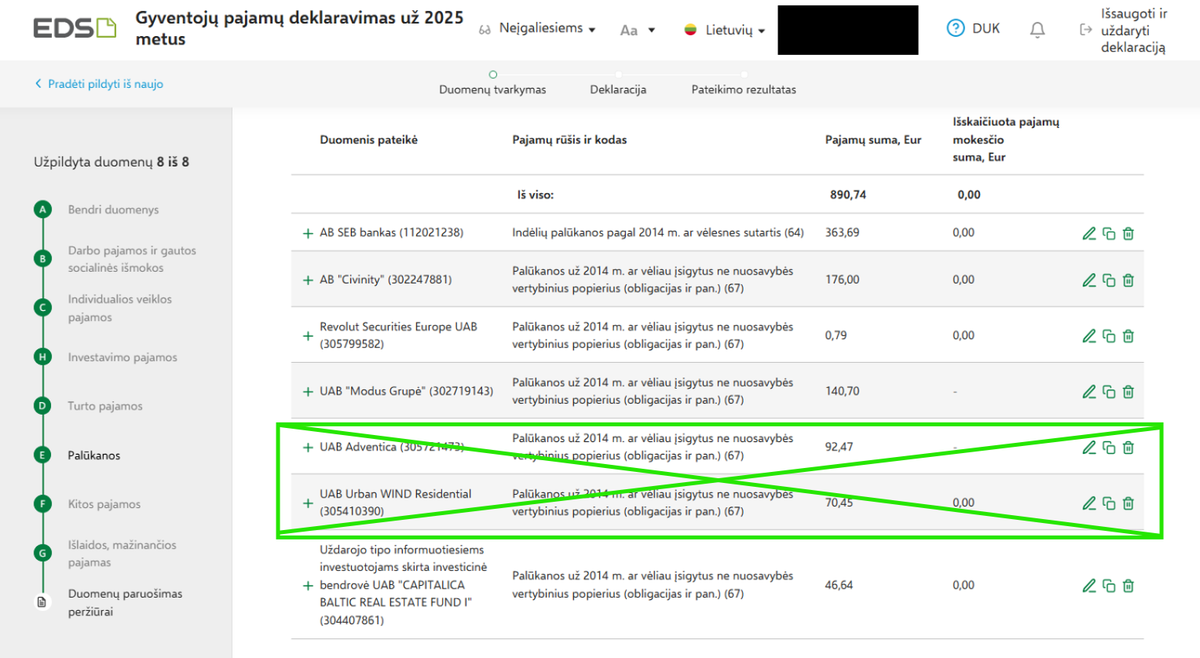Click the Duomenis pateikė column header
The width and height of the screenshot is (1200, 658).
[369, 140]
